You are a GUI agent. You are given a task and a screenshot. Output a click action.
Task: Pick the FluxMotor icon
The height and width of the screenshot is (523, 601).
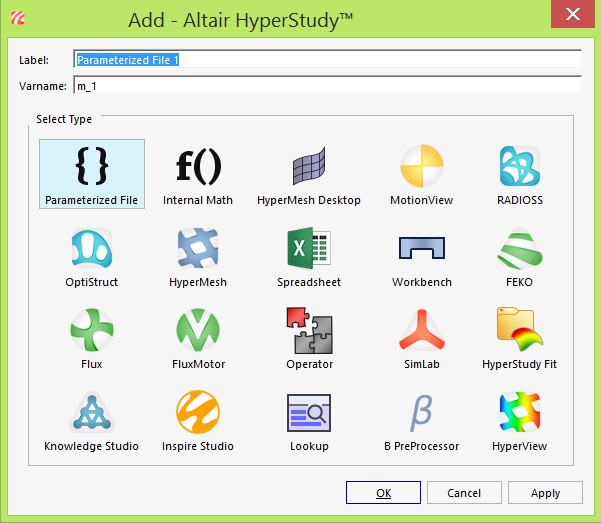(x=198, y=330)
